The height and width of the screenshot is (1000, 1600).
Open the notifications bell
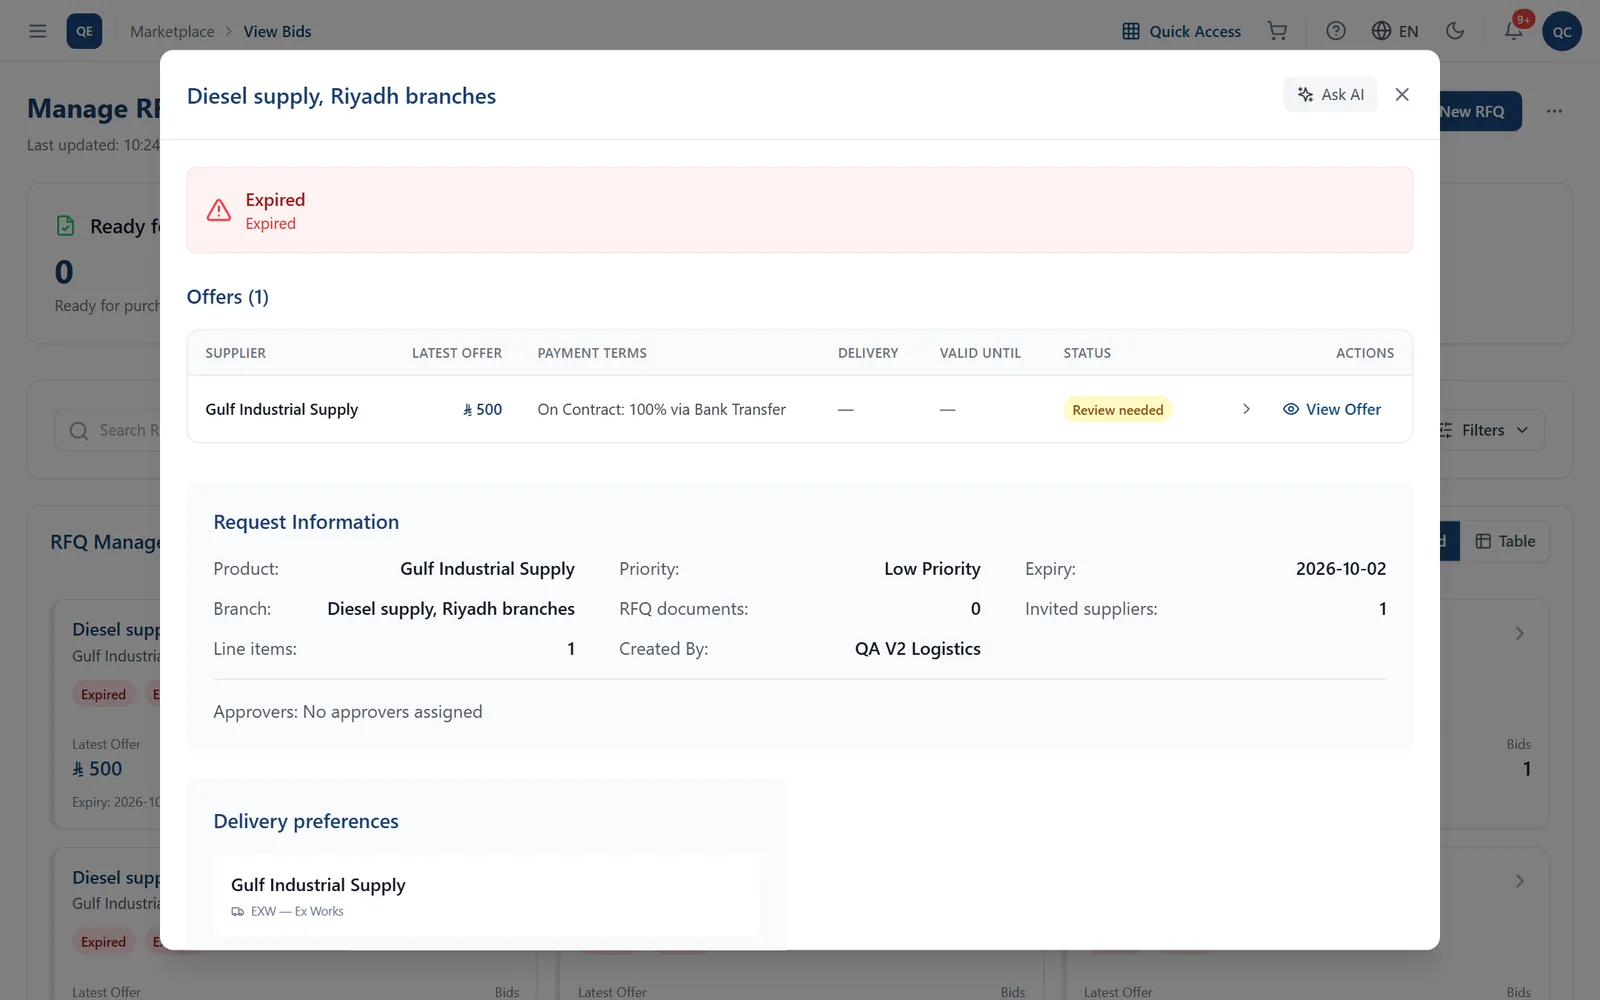pos(1514,31)
